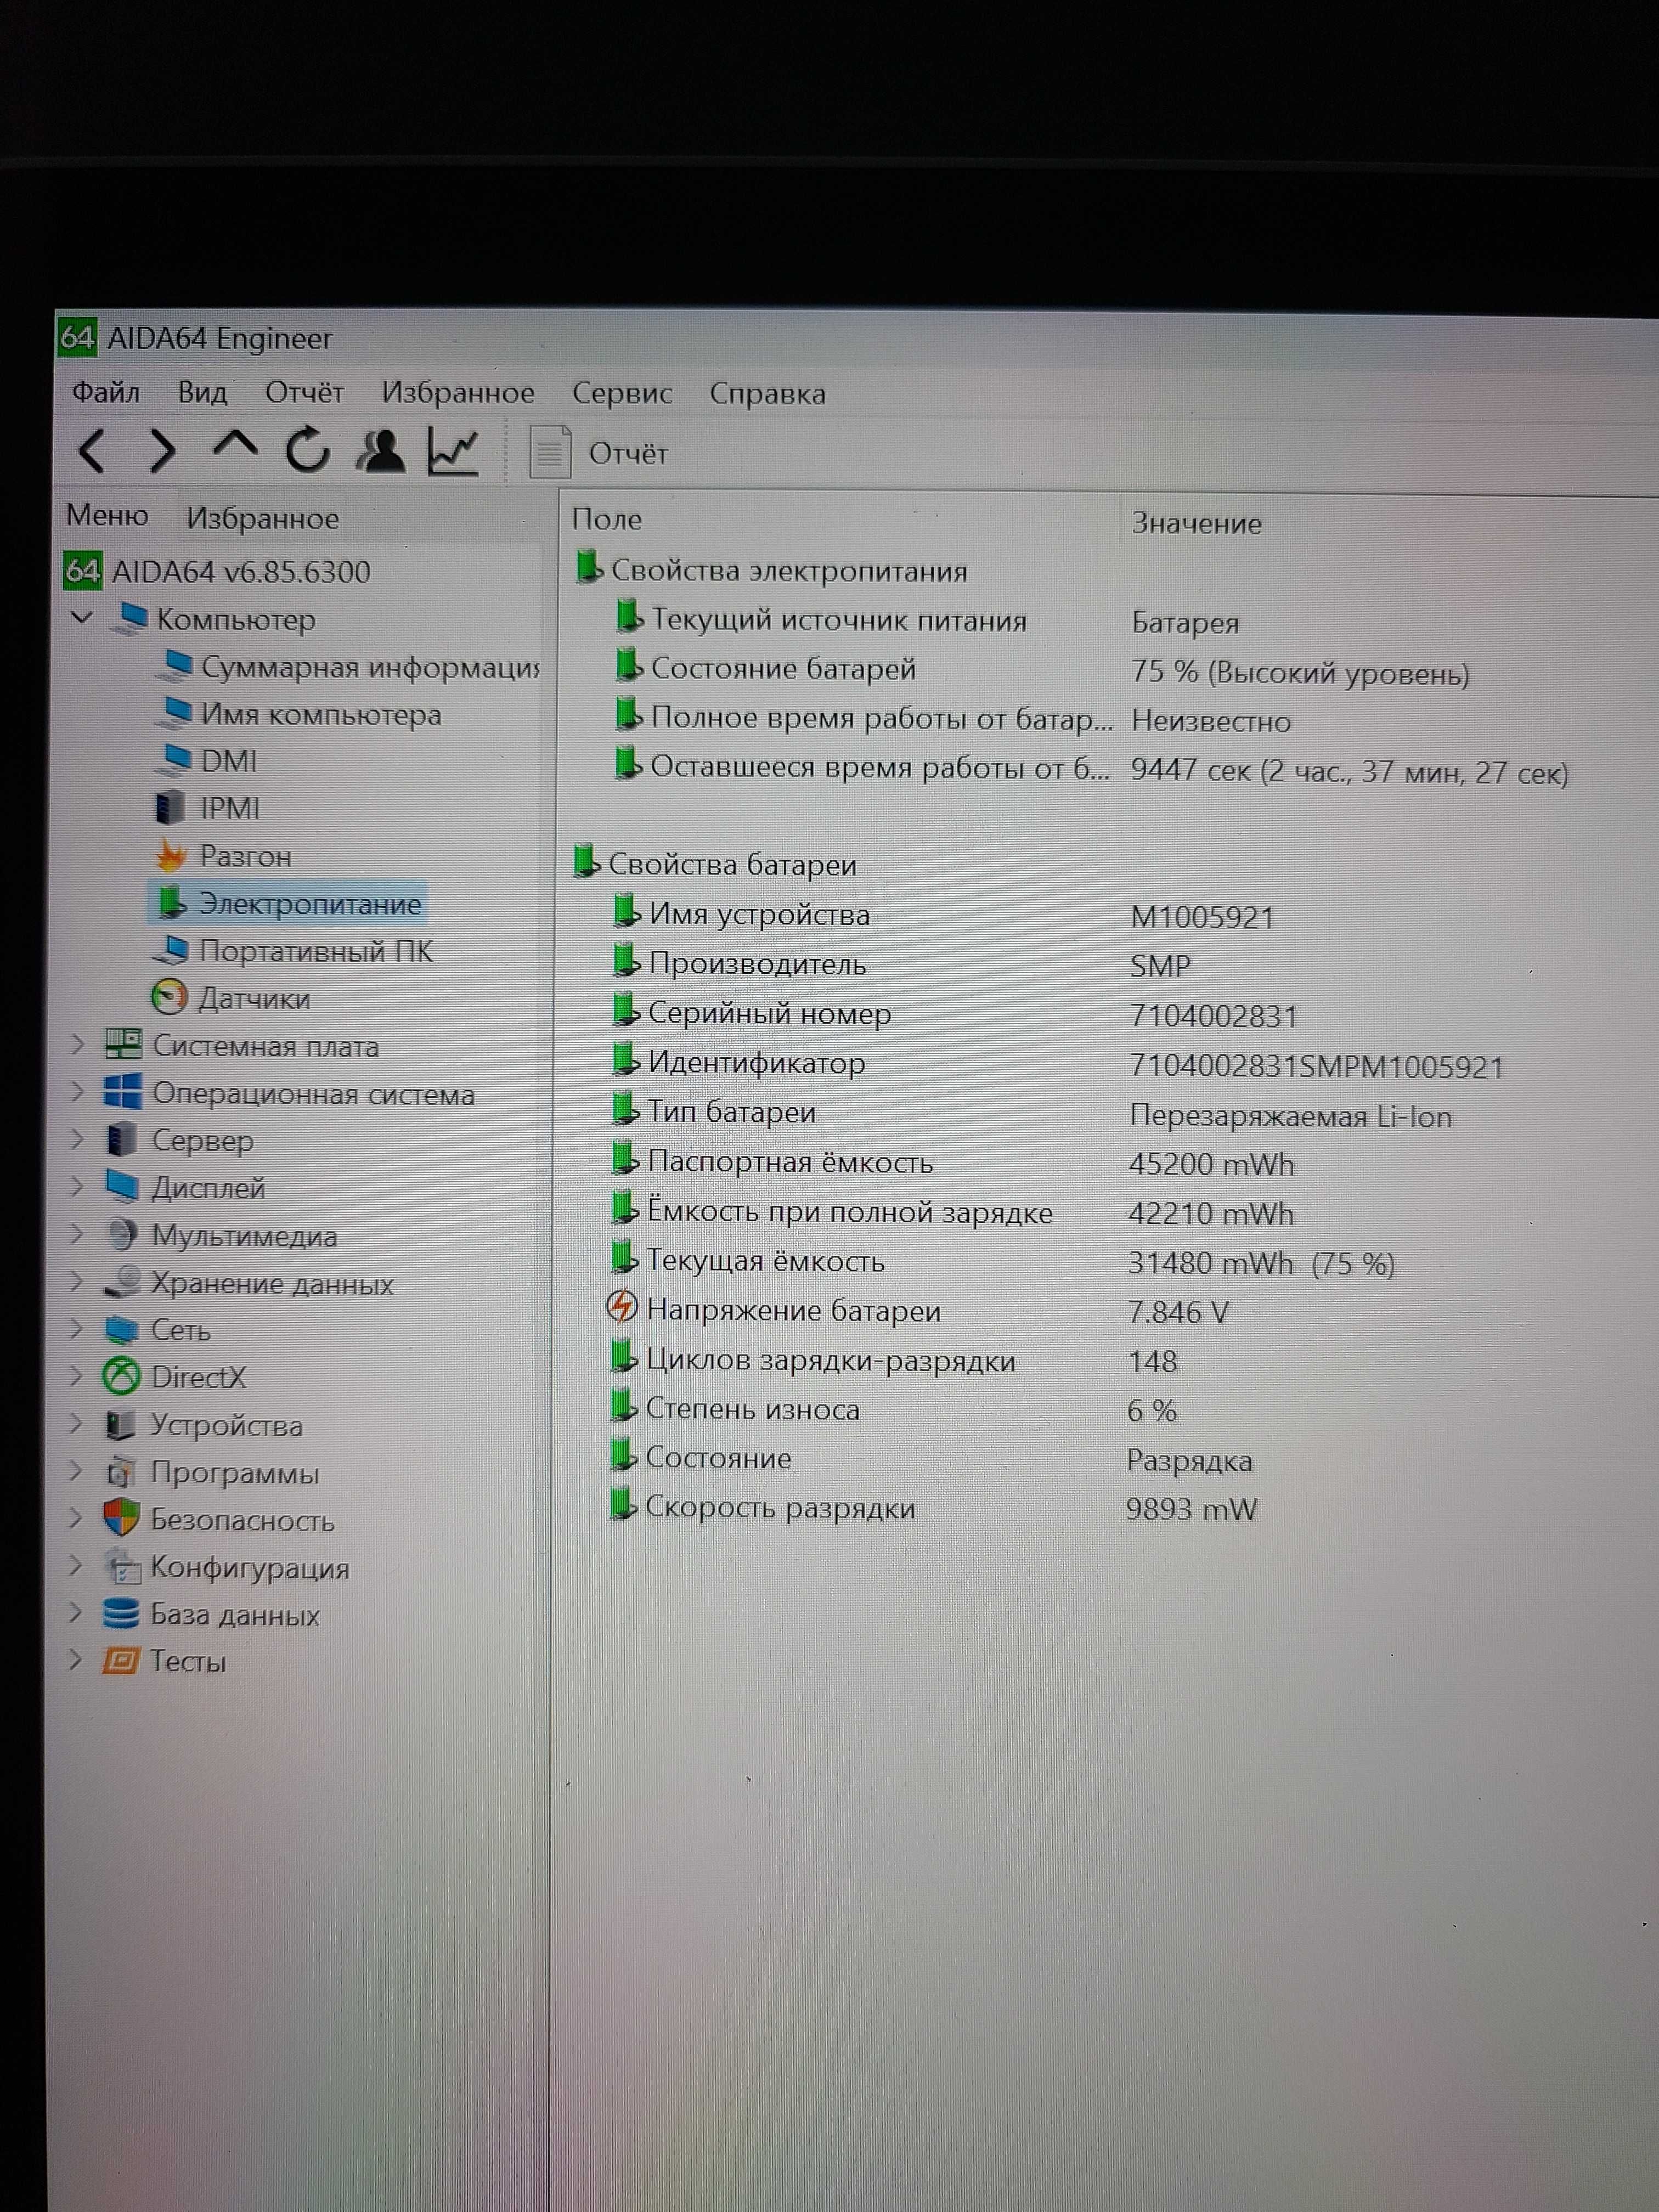Open the Сервис menu
This screenshot has height=2212, width=1659.
pos(622,393)
